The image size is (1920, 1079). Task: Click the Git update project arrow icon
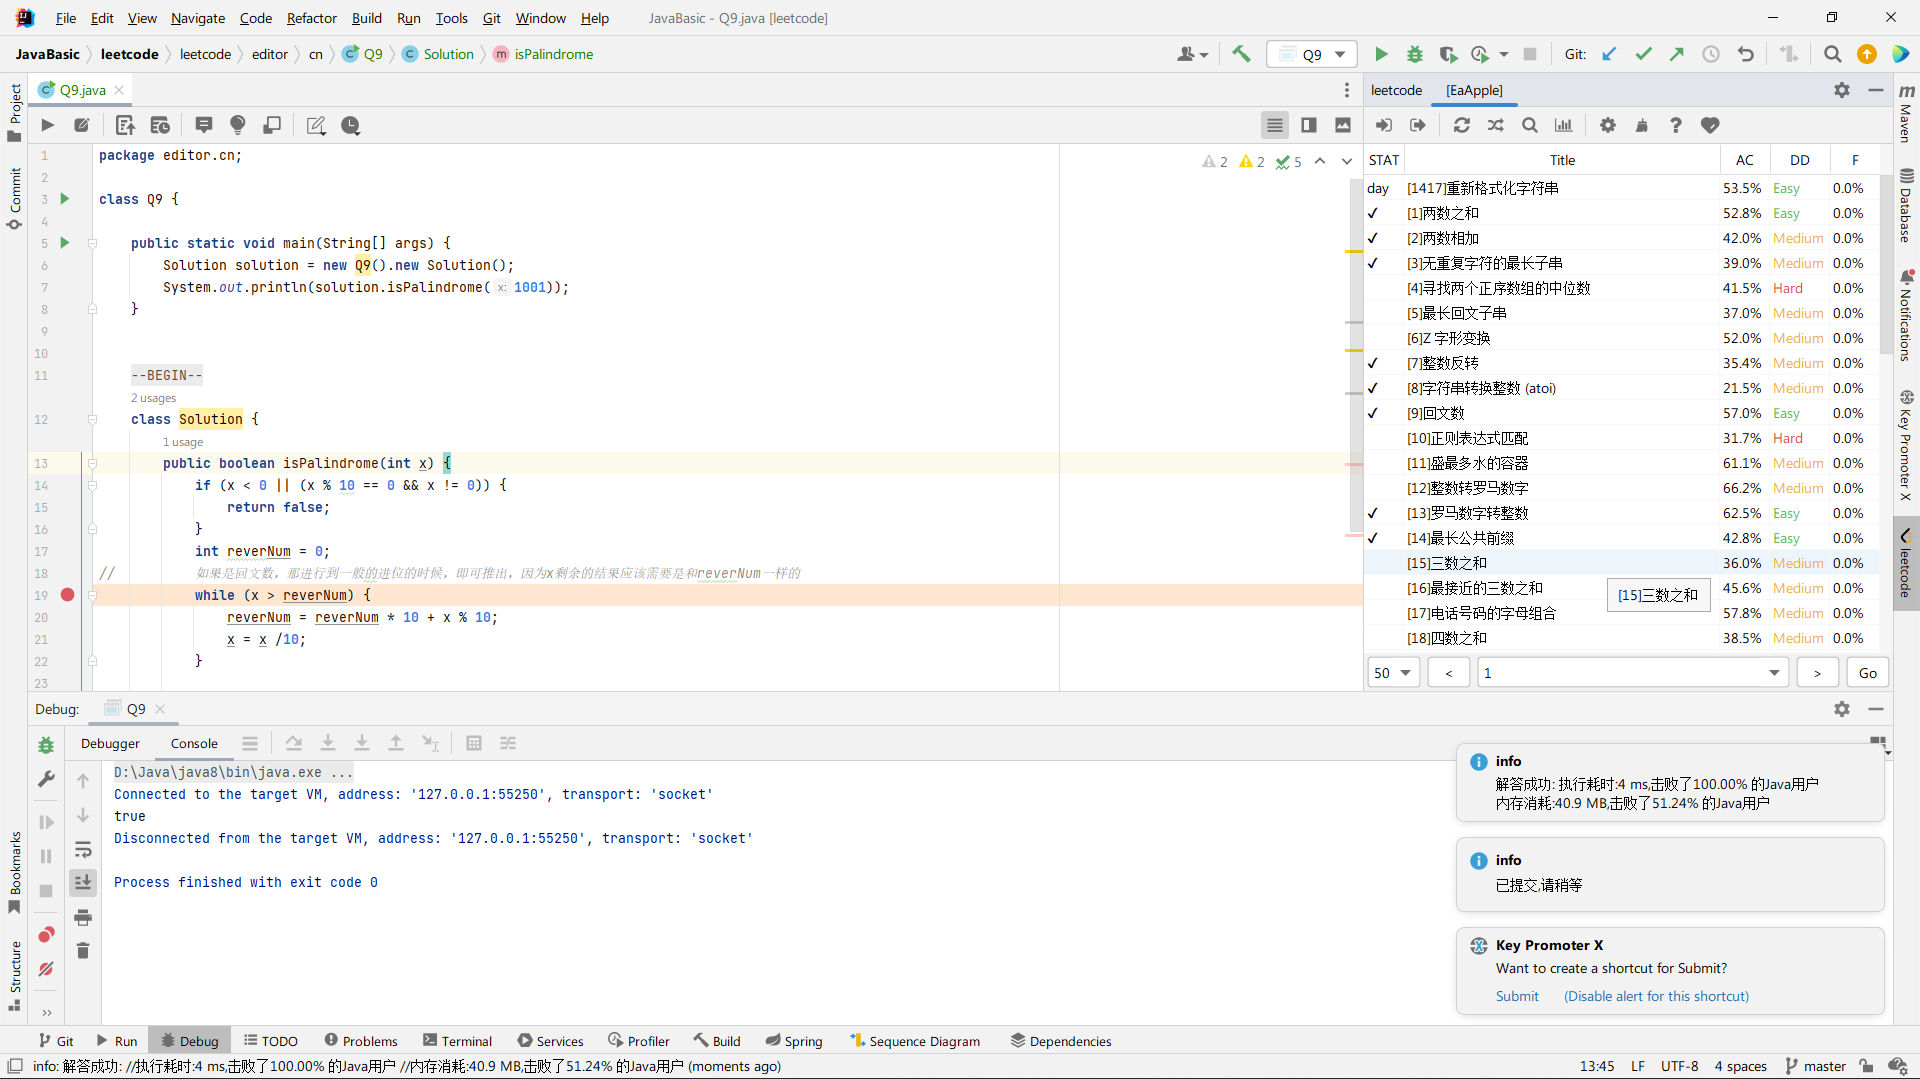1609,54
